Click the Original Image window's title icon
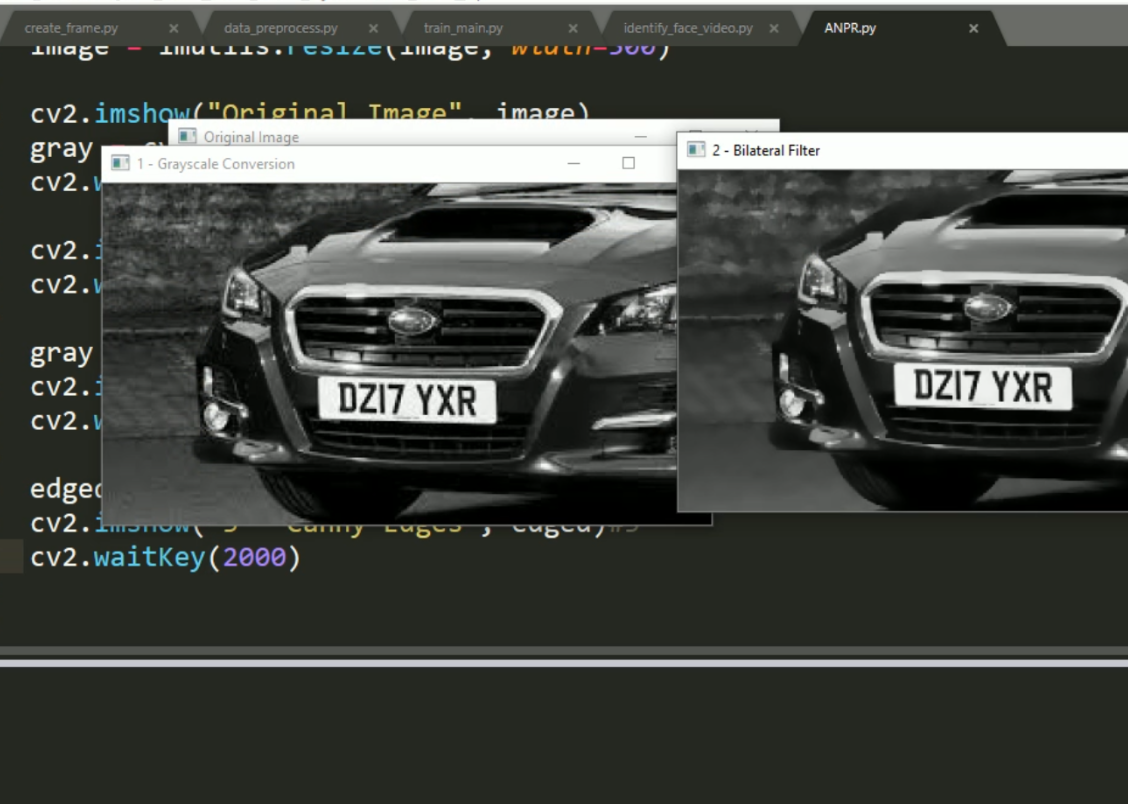Screen dimensions: 1128x804 187,136
